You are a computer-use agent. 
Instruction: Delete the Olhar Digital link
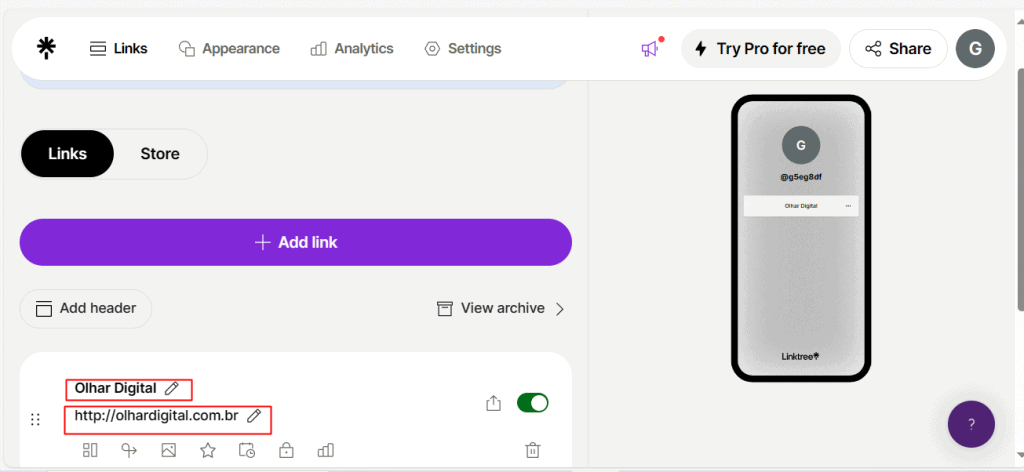pyautogui.click(x=533, y=450)
